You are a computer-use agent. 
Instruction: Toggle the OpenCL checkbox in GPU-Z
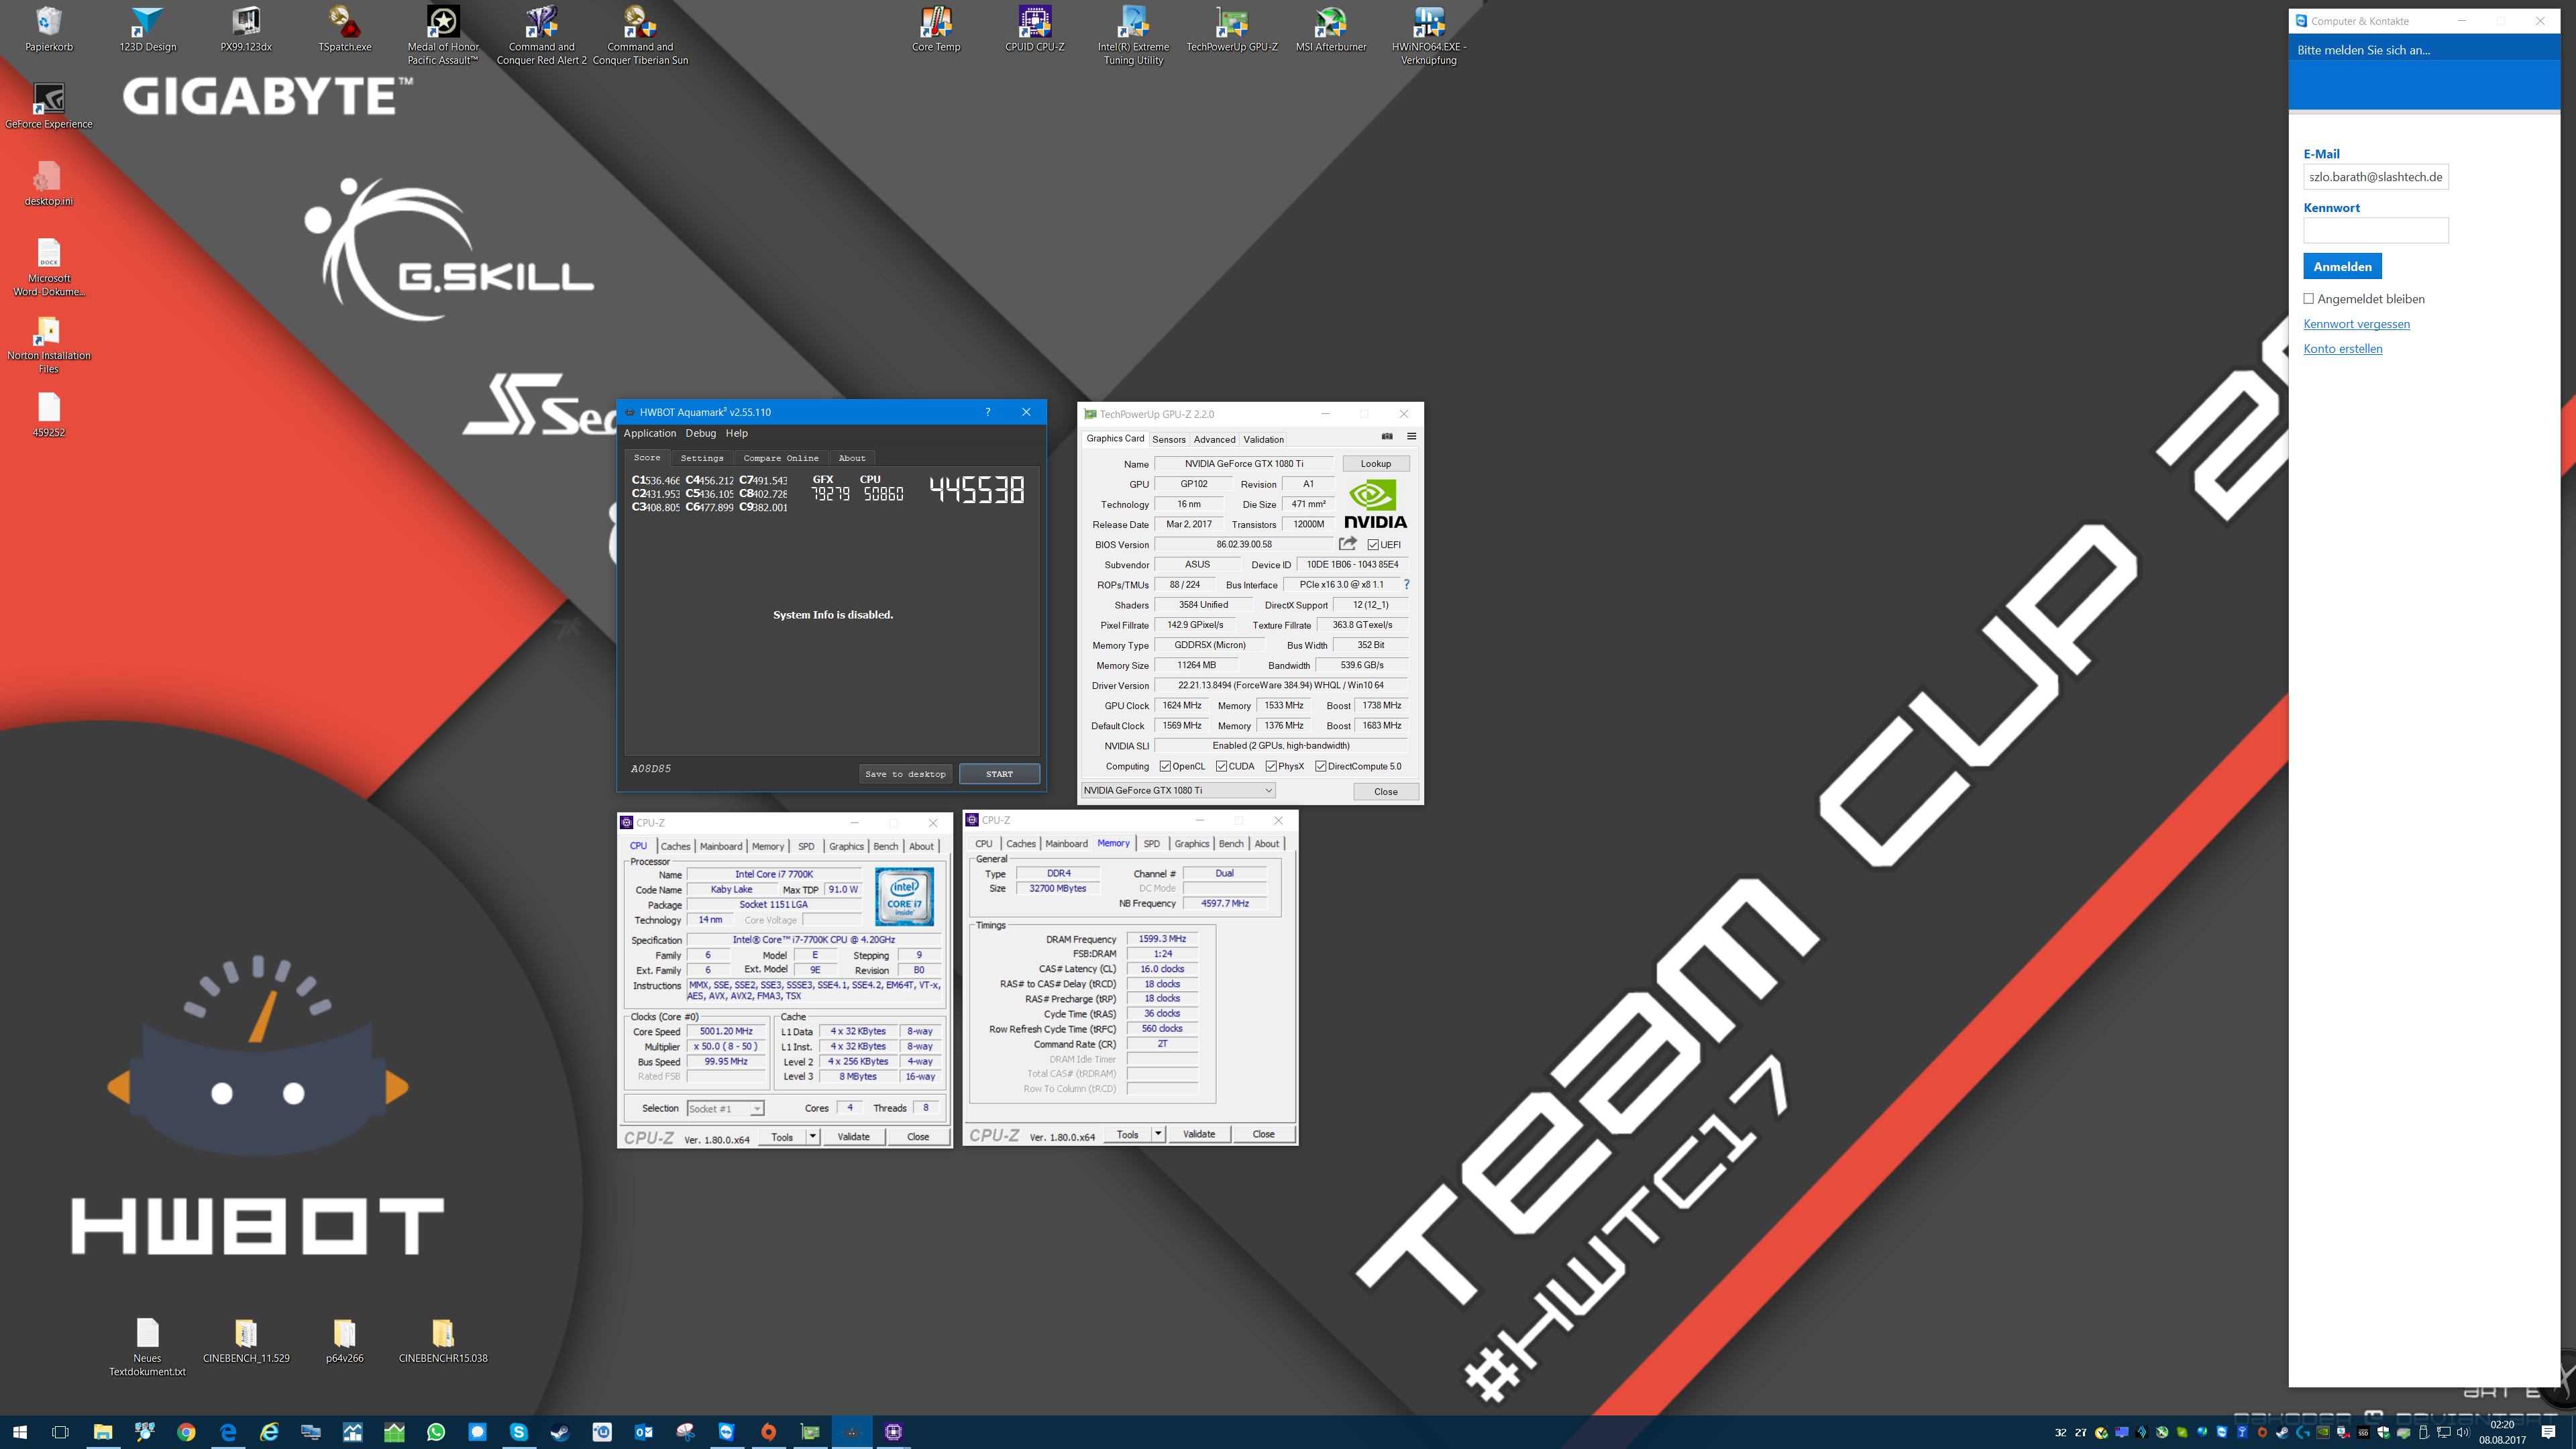pyautogui.click(x=1165, y=766)
